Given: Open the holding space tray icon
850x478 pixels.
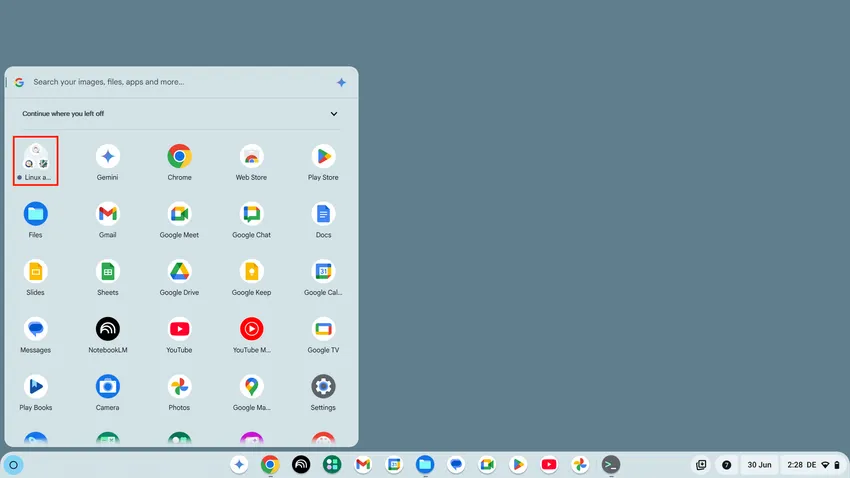Looking at the screenshot, I should 701,464.
